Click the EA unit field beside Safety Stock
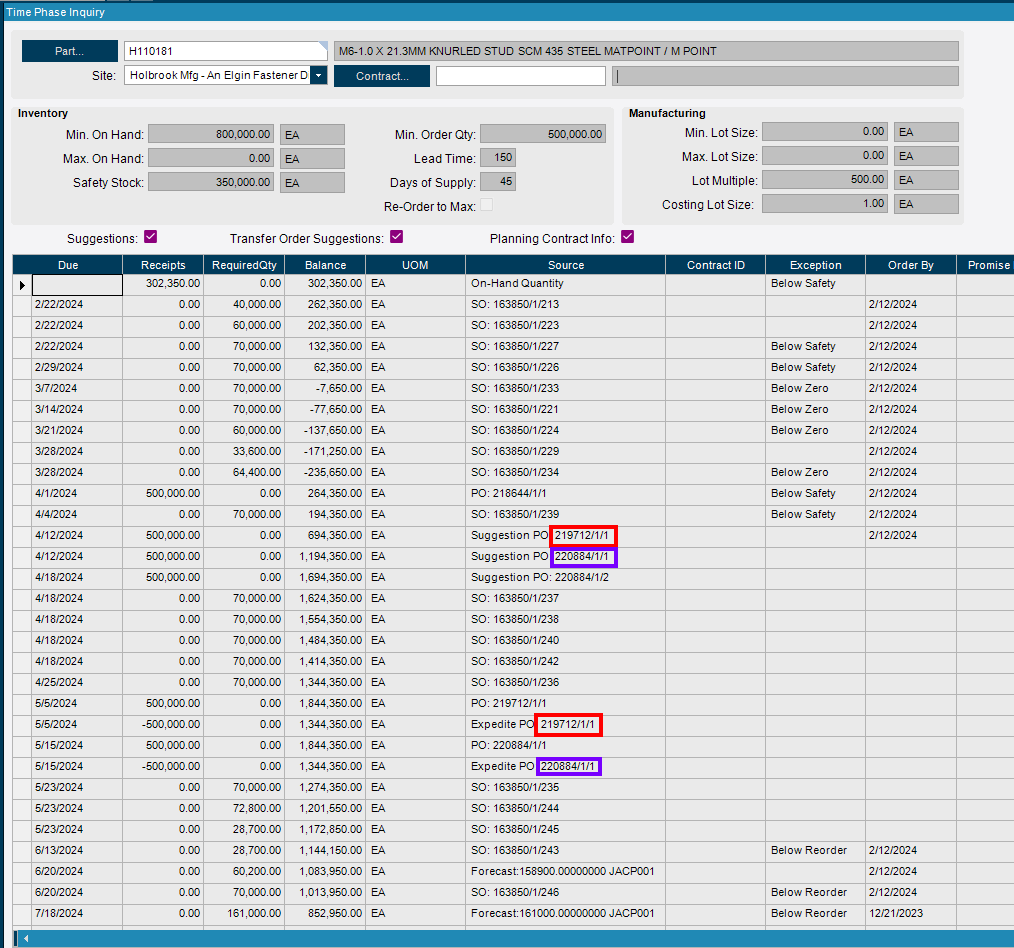This screenshot has width=1014, height=948. (312, 182)
